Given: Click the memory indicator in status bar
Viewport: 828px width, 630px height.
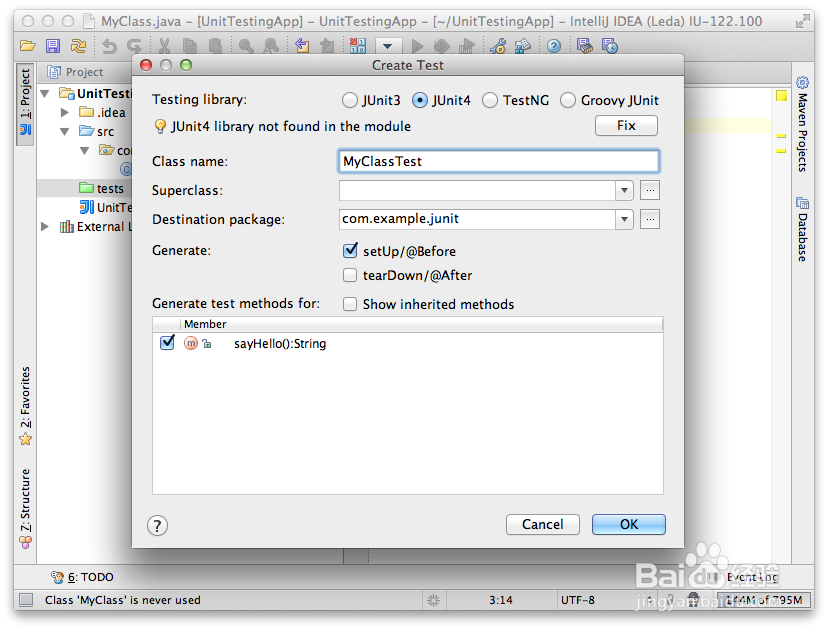Looking at the screenshot, I should (x=763, y=600).
